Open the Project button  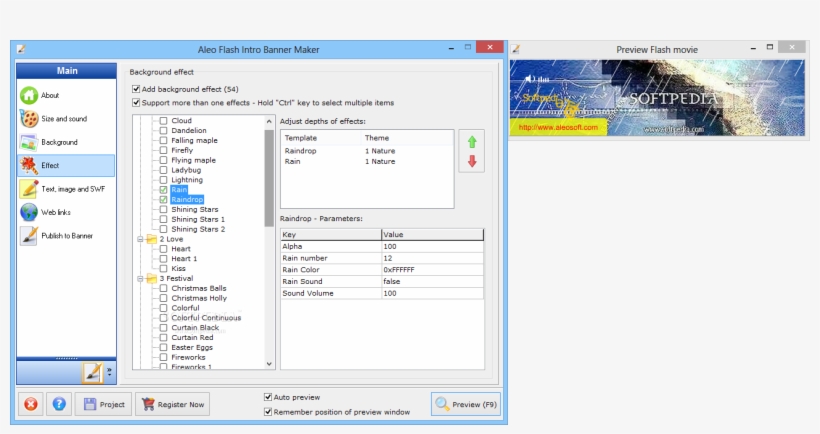coord(104,404)
